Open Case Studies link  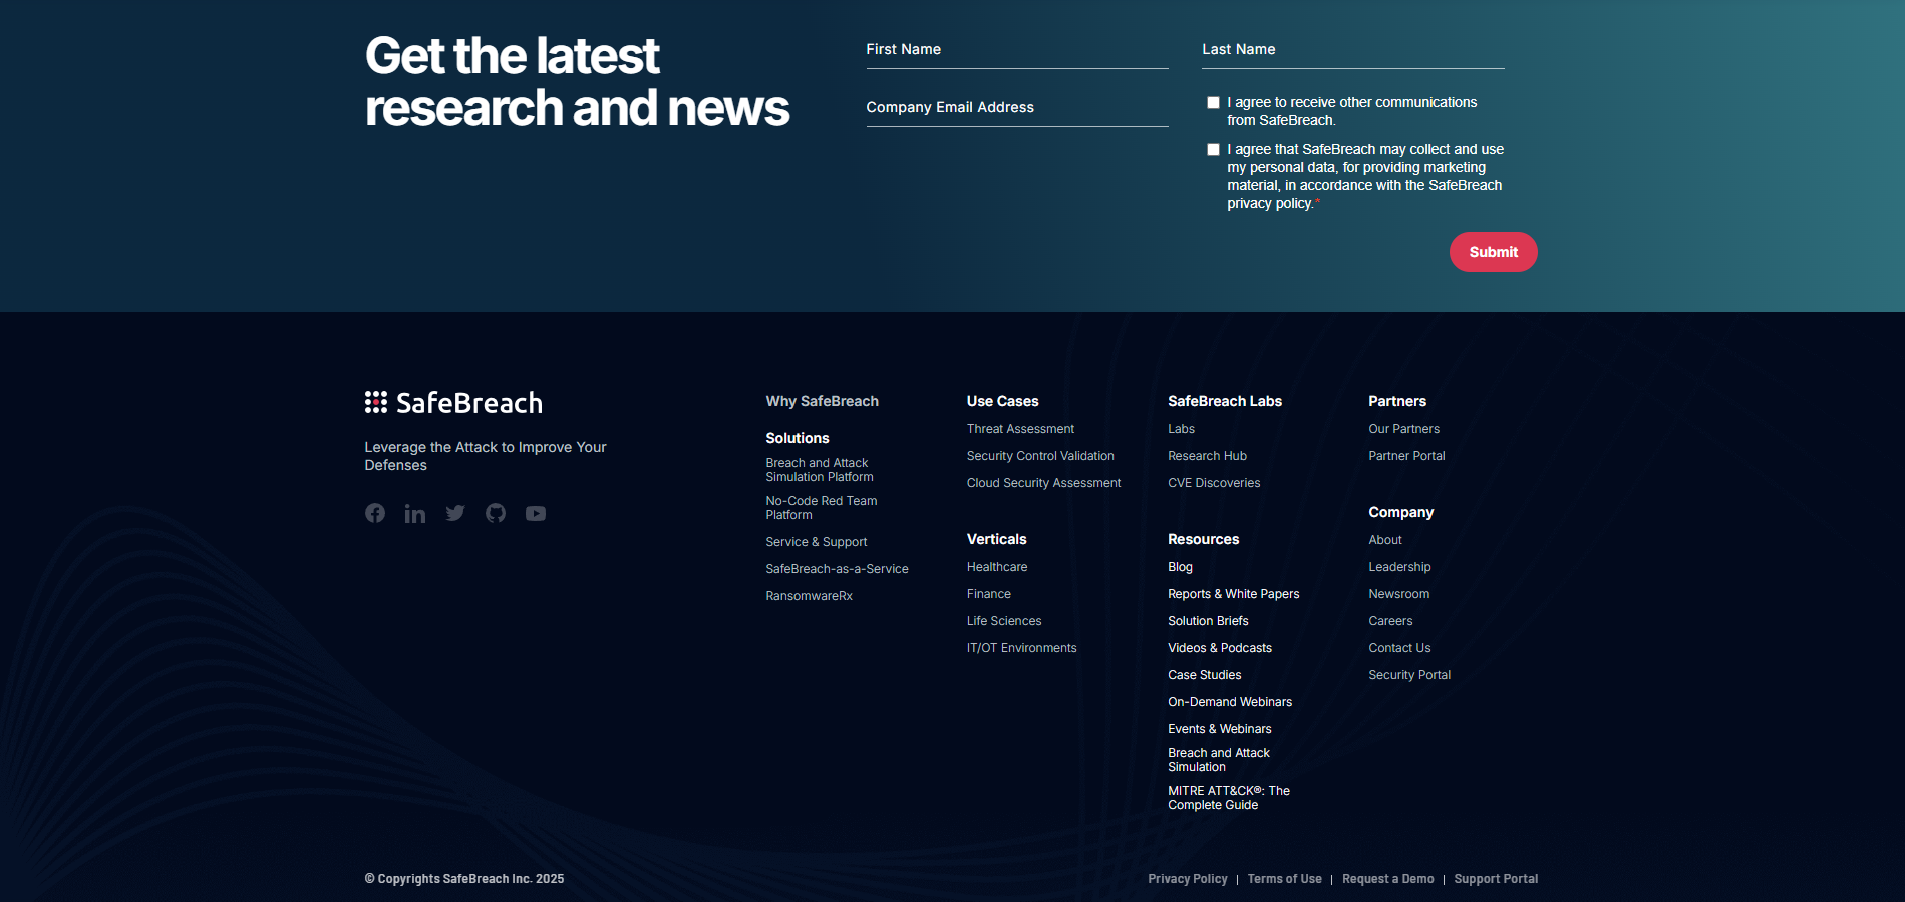(x=1205, y=675)
